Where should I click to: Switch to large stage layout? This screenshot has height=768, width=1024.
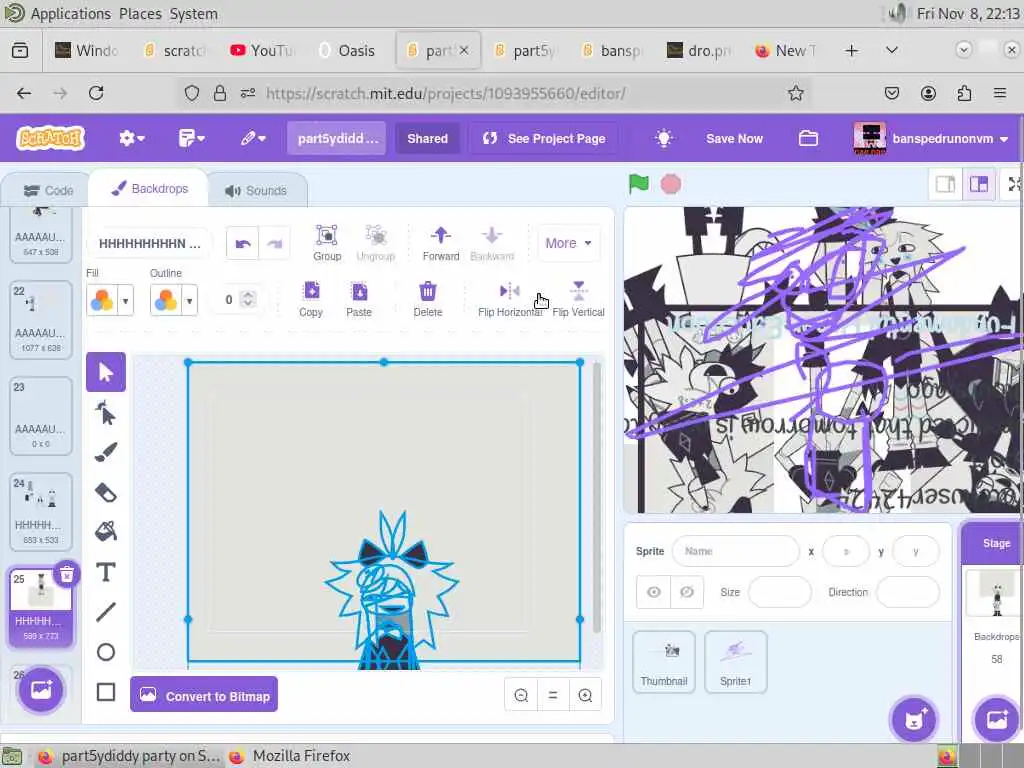point(978,185)
